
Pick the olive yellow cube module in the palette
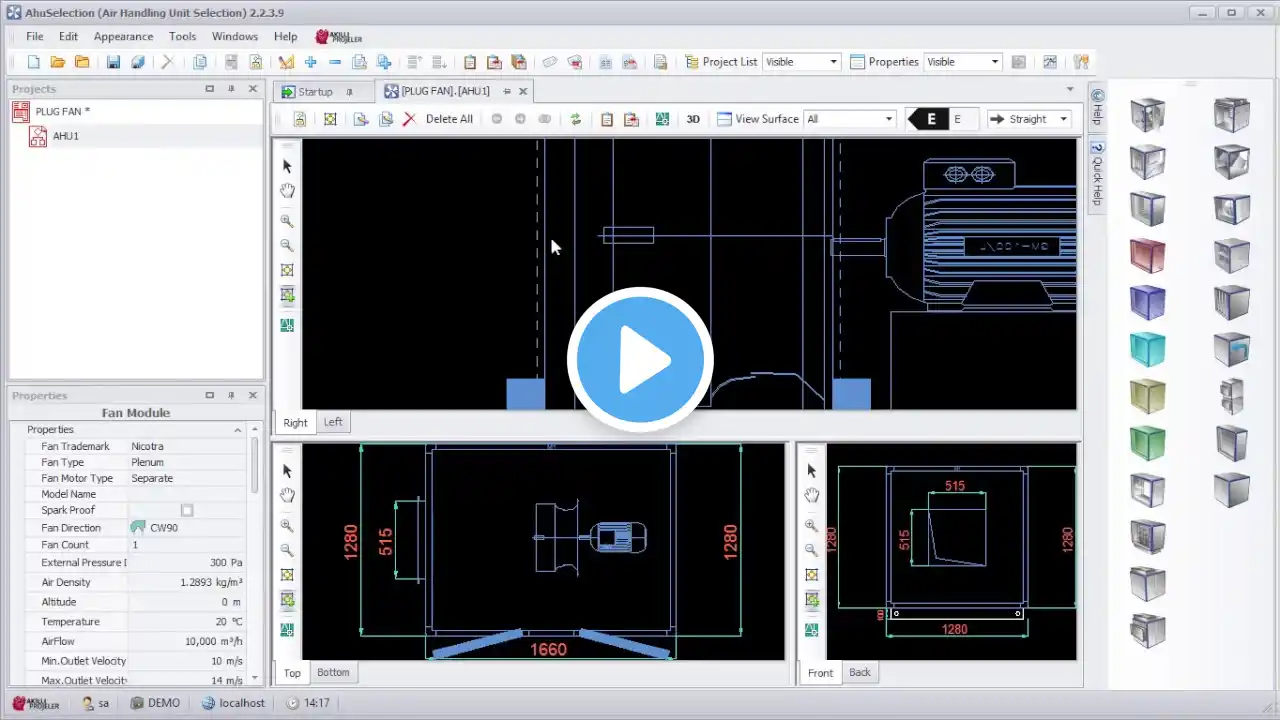click(x=1147, y=396)
